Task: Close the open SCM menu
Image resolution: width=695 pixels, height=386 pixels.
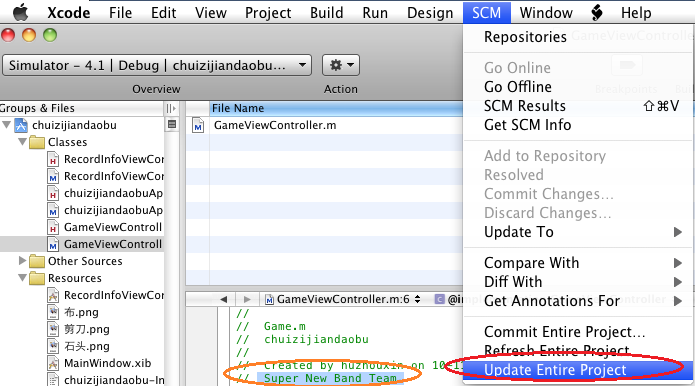Action: (x=487, y=13)
